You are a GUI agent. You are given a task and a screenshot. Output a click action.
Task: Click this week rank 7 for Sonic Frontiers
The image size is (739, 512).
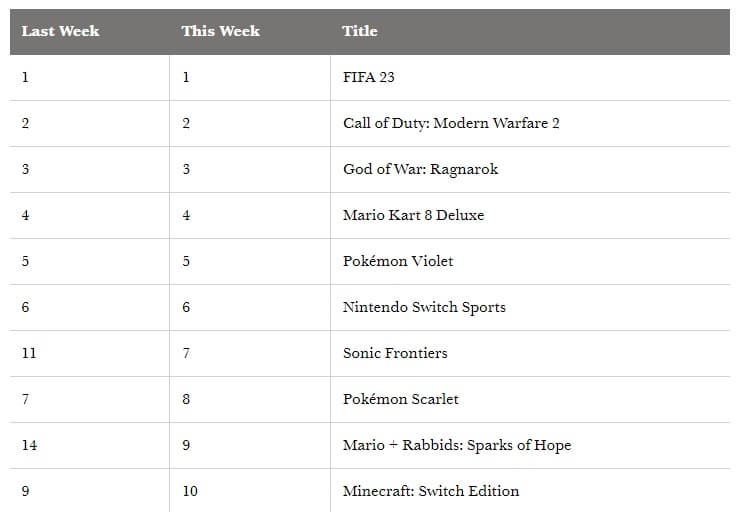click(186, 353)
